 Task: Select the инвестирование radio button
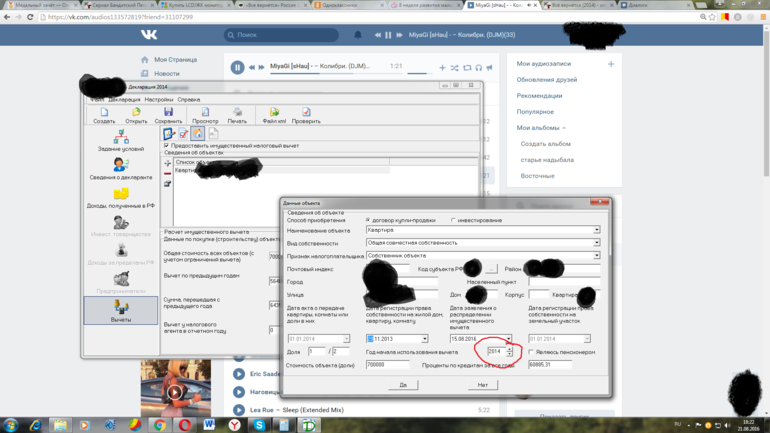(453, 220)
